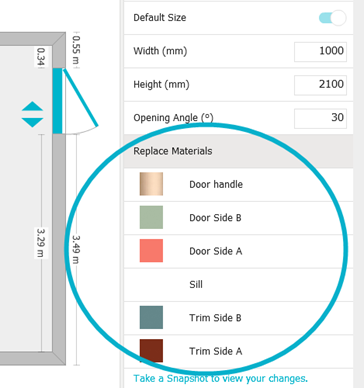Image resolution: width=364 pixels, height=388 pixels.
Task: Select the Sill material row
Action: (x=238, y=285)
